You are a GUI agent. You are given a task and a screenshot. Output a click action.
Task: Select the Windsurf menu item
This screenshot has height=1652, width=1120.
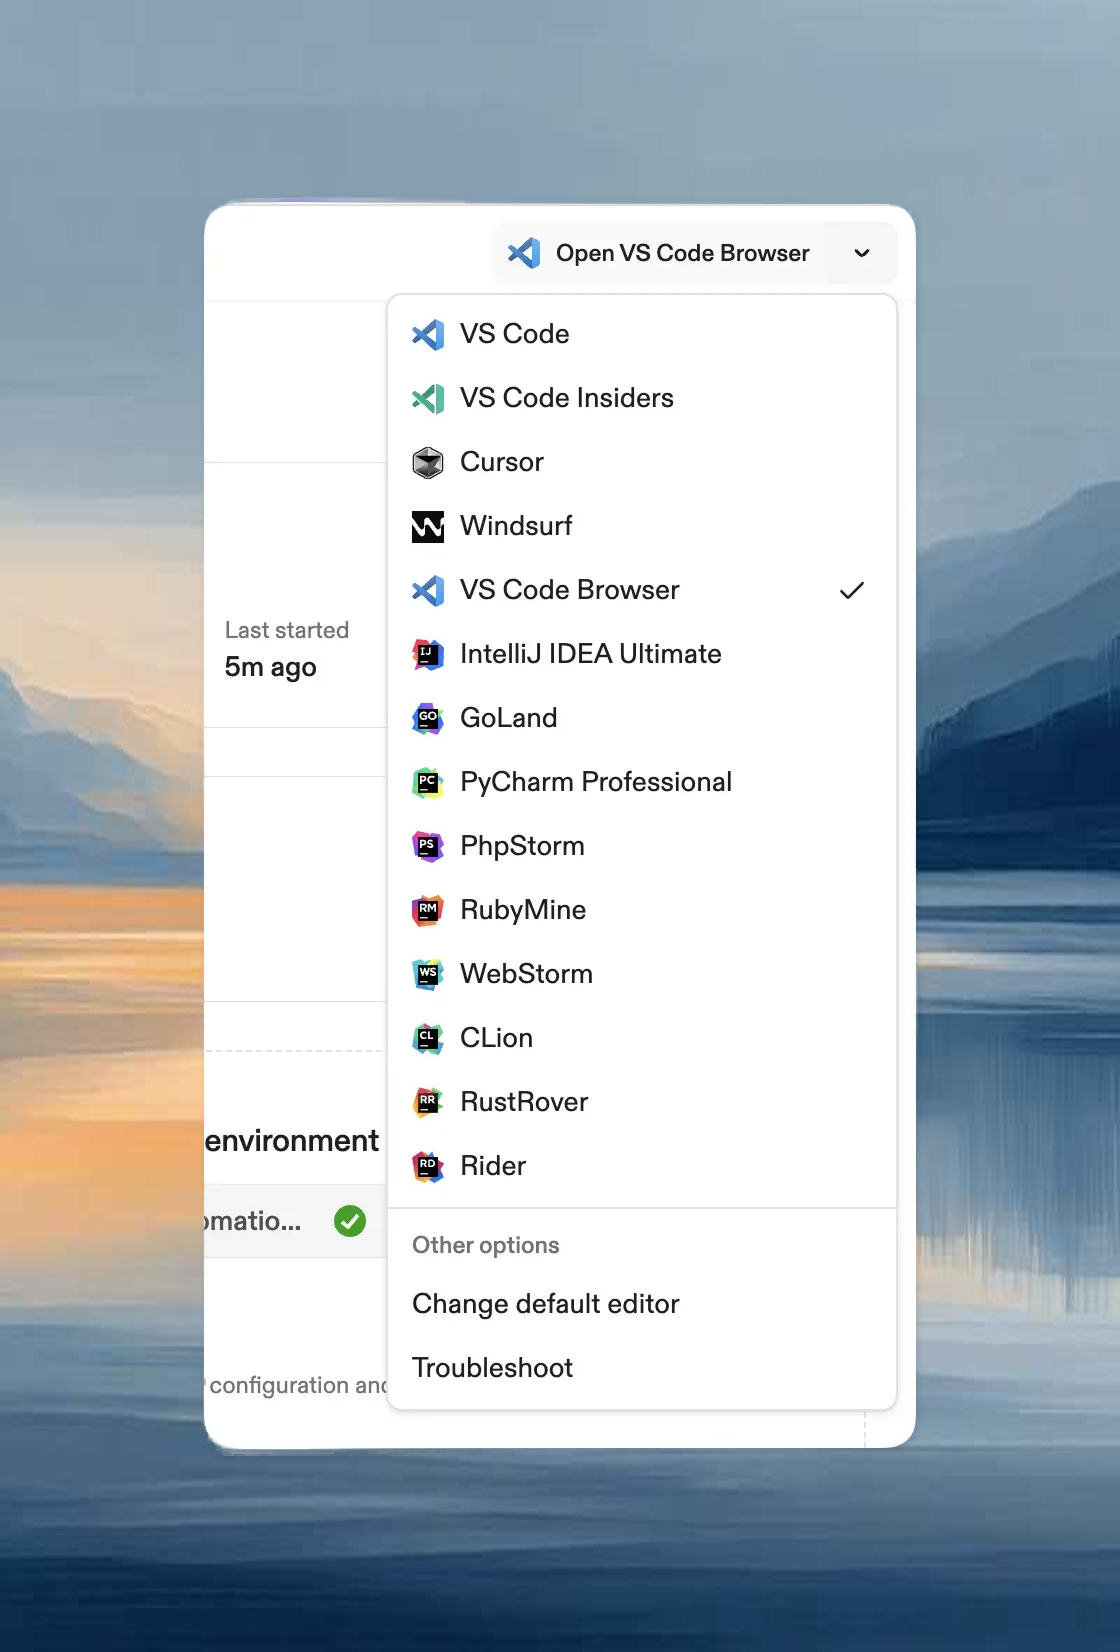point(642,526)
